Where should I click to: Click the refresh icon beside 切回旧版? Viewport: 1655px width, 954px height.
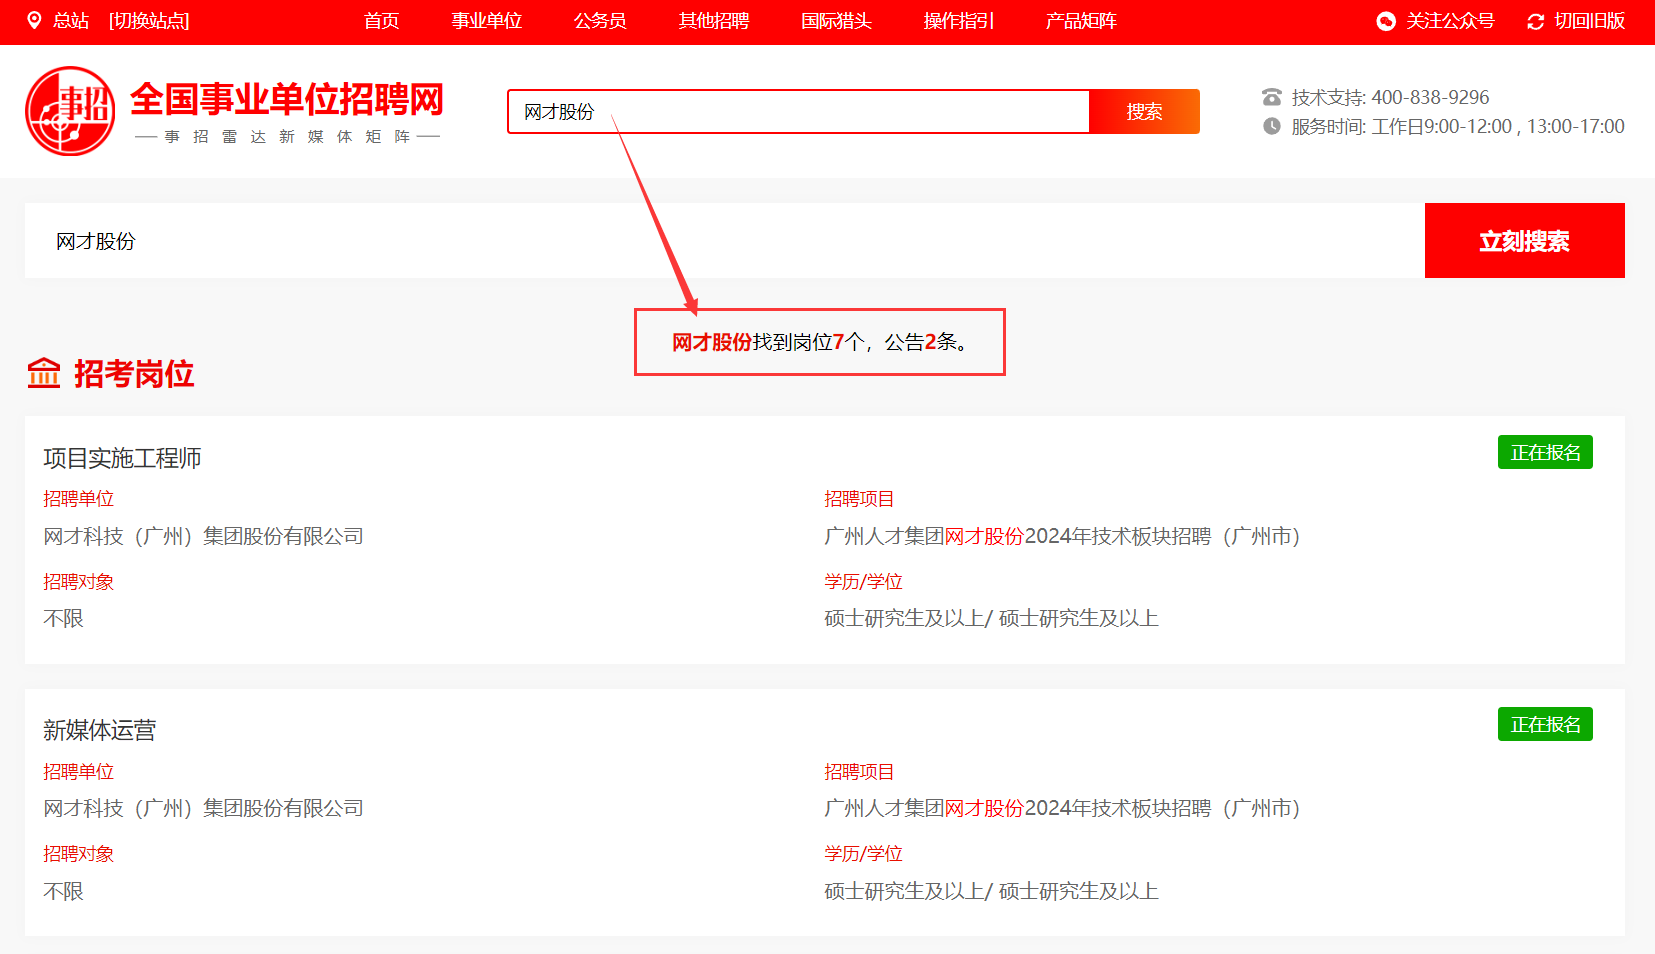point(1536,21)
